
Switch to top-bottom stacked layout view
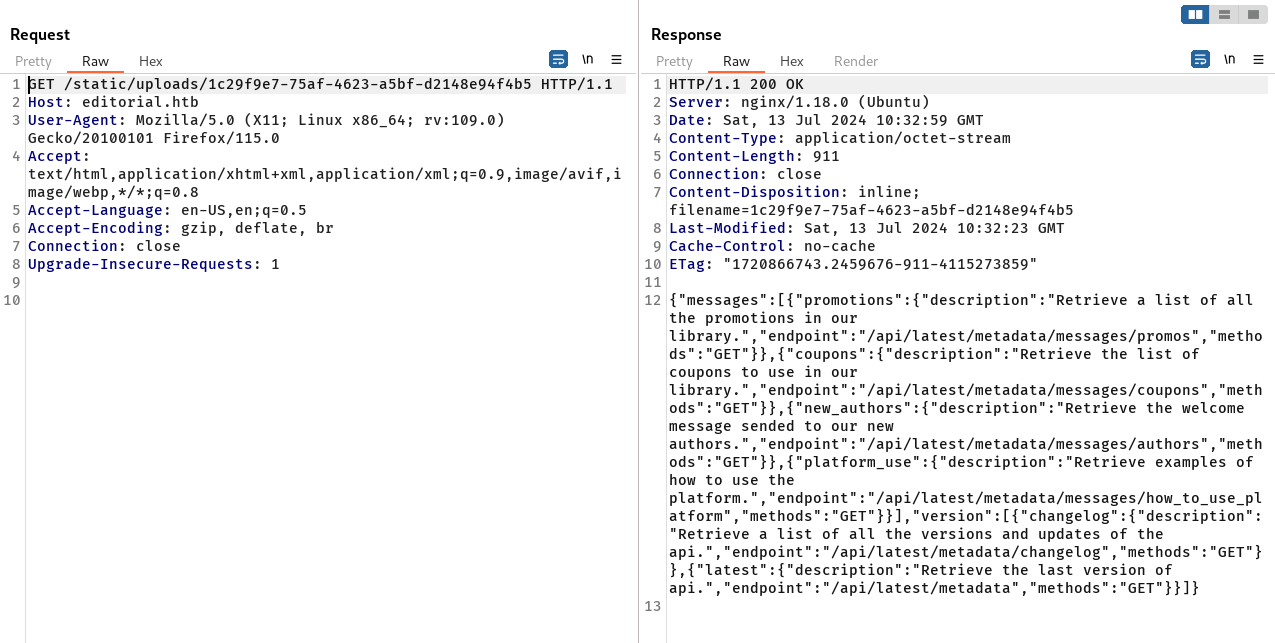(1224, 15)
